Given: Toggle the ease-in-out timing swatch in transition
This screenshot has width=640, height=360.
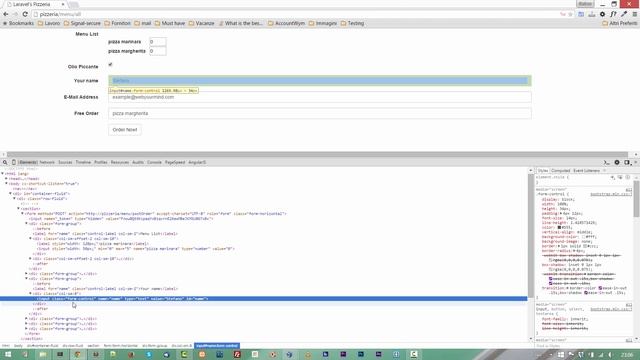Looking at the screenshot, I should tap(600, 288).
